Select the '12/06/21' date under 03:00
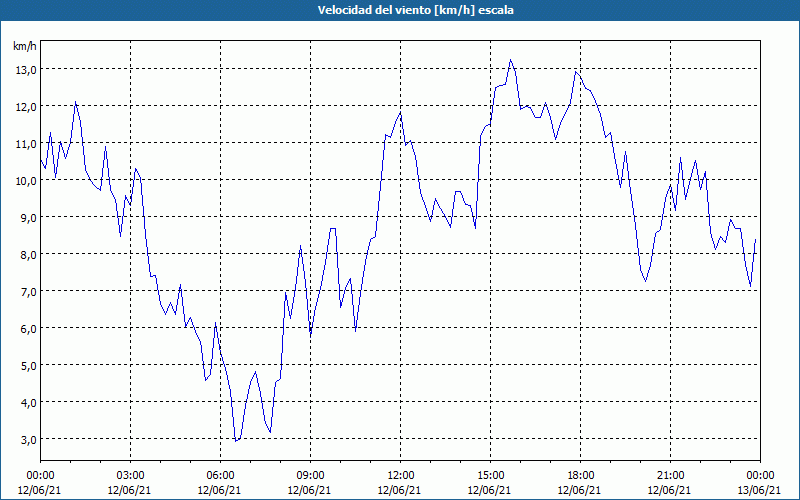The width and height of the screenshot is (800, 500). 129,490
